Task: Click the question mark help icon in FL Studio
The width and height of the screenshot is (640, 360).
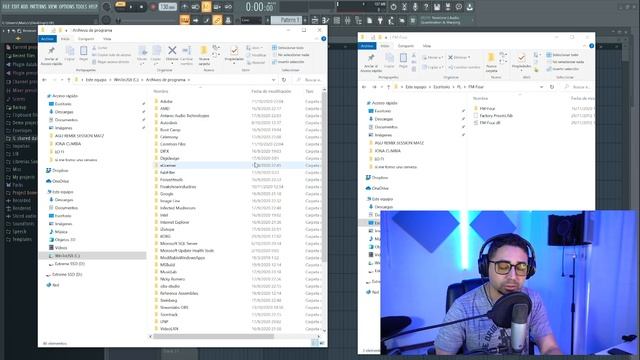Action: pyautogui.click(x=426, y=7)
